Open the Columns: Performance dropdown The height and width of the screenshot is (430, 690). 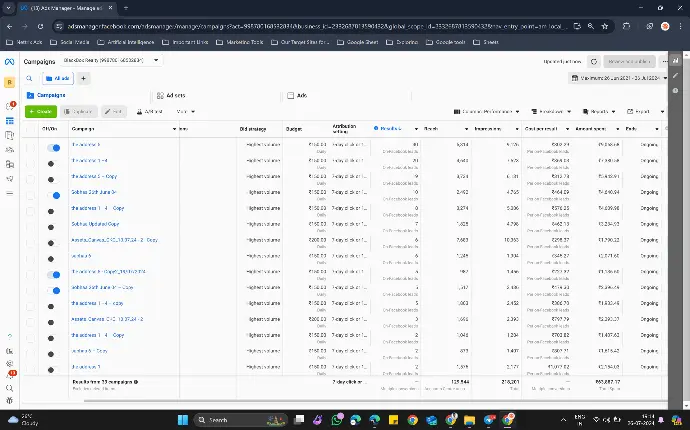[486, 112]
